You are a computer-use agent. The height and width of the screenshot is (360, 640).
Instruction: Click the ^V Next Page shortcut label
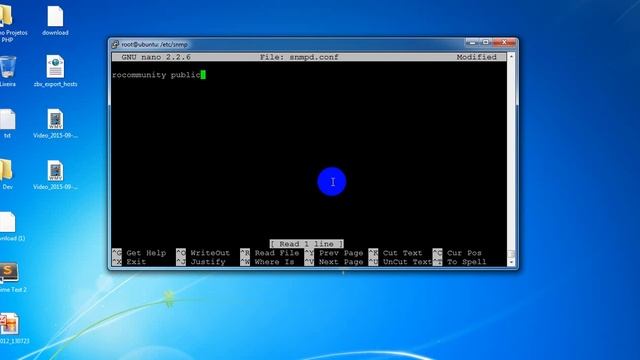pos(334,262)
